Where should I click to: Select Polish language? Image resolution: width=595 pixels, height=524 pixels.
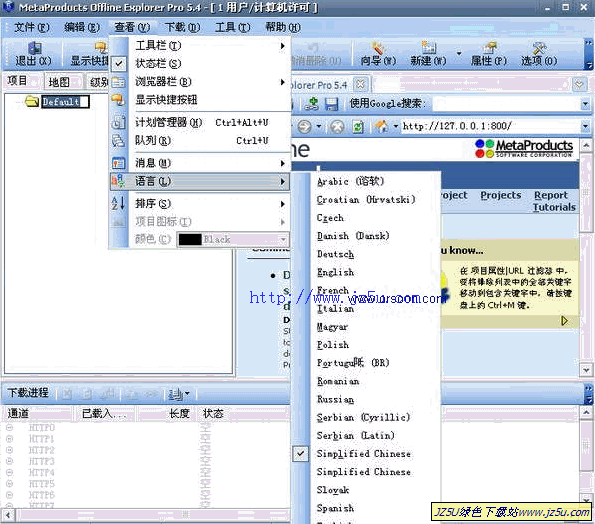(x=333, y=345)
